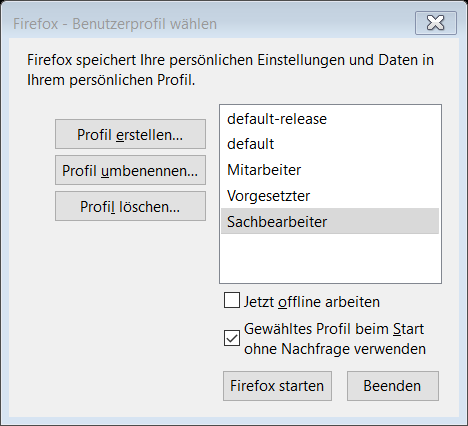Close the dialog with the X button
The height and width of the screenshot is (426, 468).
(x=436, y=23)
